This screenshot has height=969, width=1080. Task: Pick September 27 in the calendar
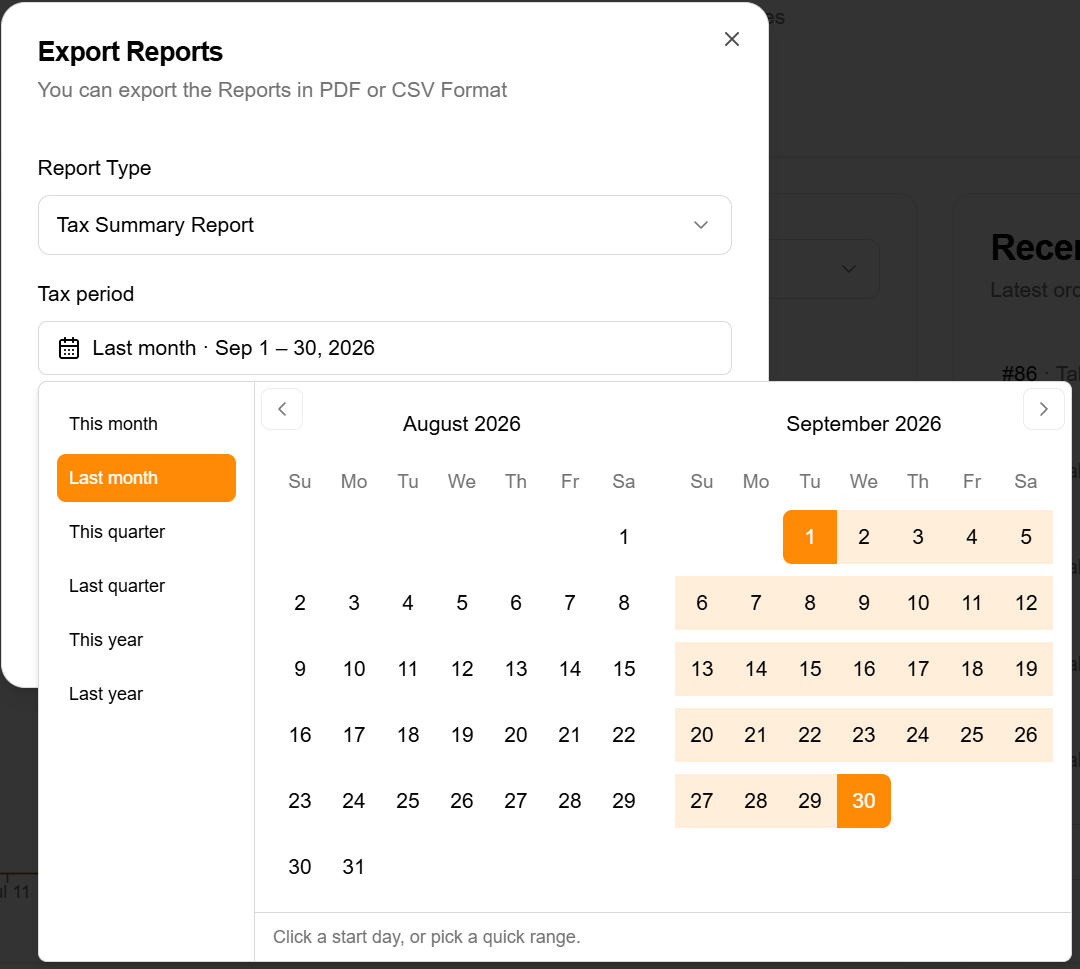pyautogui.click(x=702, y=801)
